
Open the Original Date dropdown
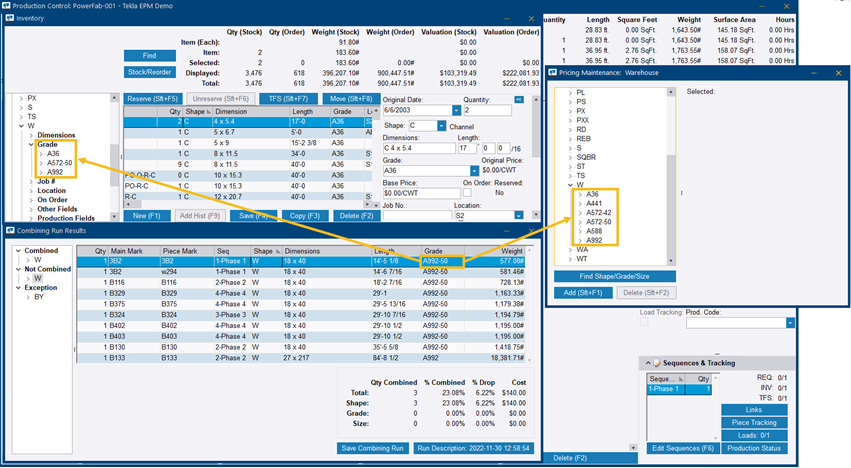[456, 110]
